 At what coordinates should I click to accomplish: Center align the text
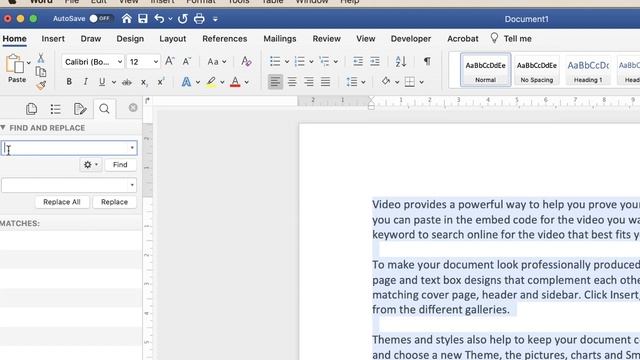pos(292,82)
